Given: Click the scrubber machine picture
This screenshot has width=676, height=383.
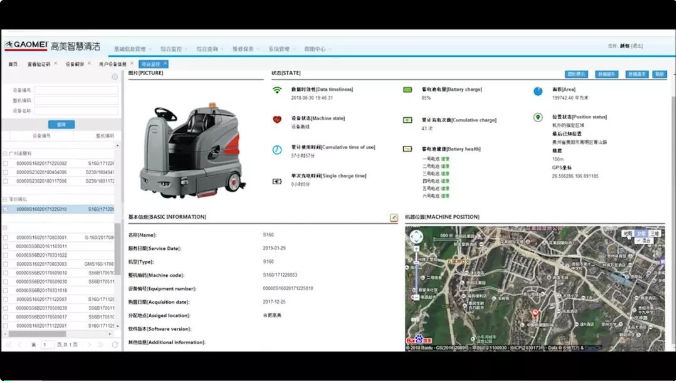Looking at the screenshot, I should [192, 151].
